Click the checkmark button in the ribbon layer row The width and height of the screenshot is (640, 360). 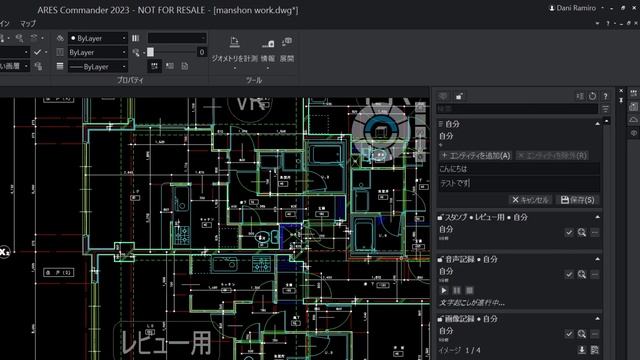(38, 52)
